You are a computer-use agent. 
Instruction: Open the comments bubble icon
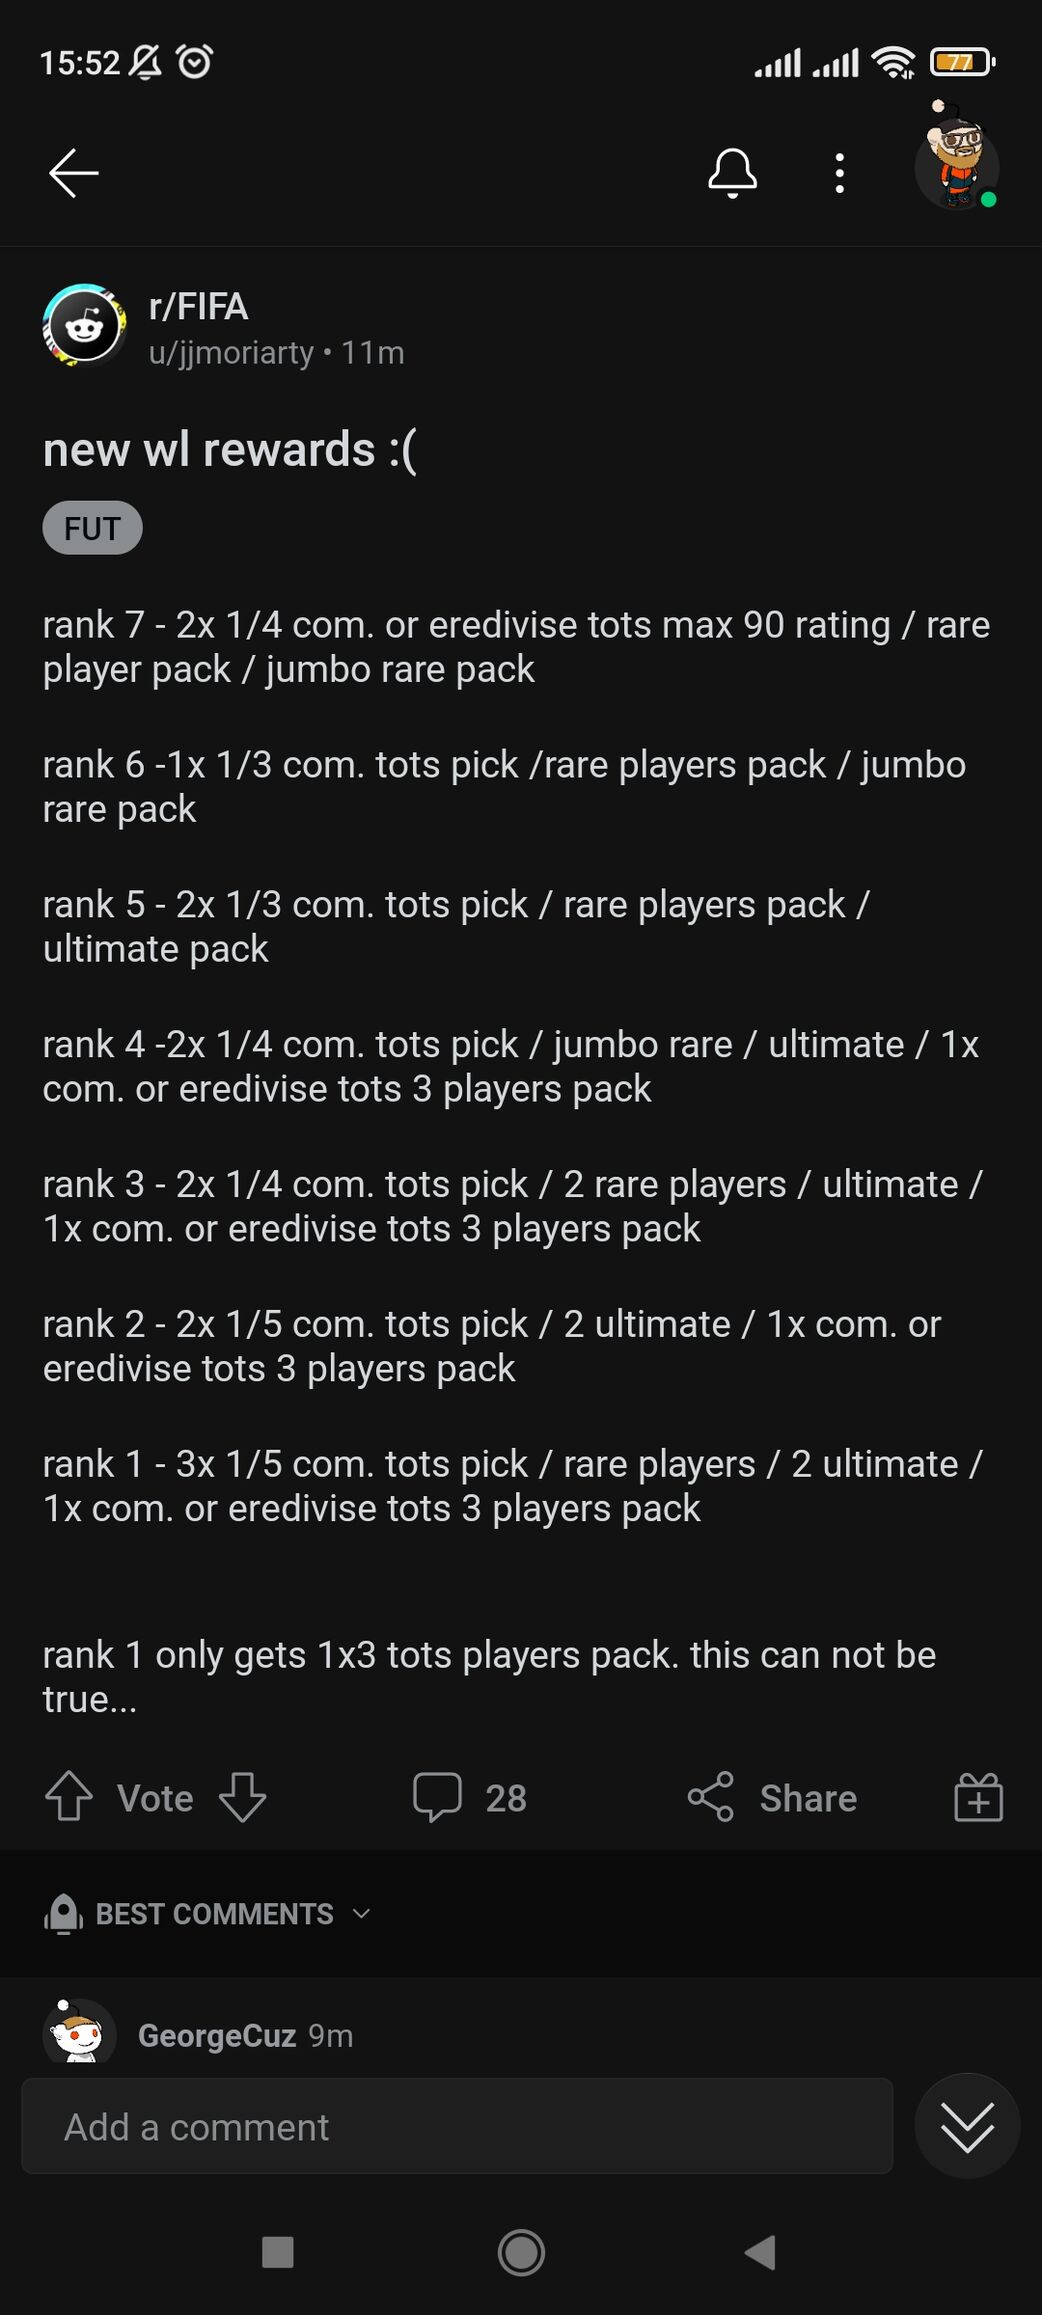pyautogui.click(x=437, y=1797)
